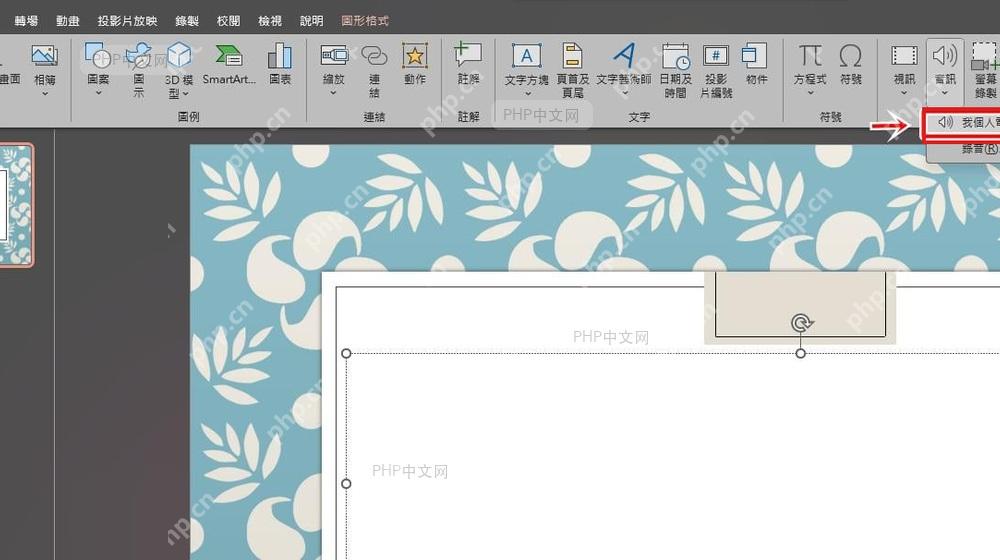This screenshot has width=1000, height=560.
Task: Insert a comment with 註解
Action: pyautogui.click(x=468, y=64)
